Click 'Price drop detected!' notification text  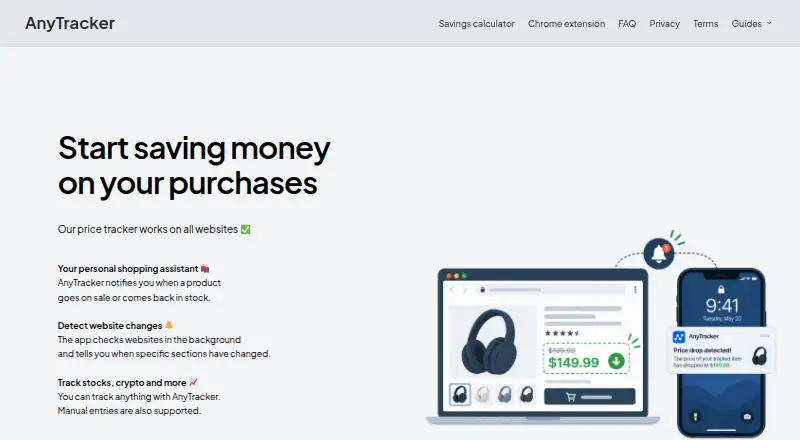point(702,350)
